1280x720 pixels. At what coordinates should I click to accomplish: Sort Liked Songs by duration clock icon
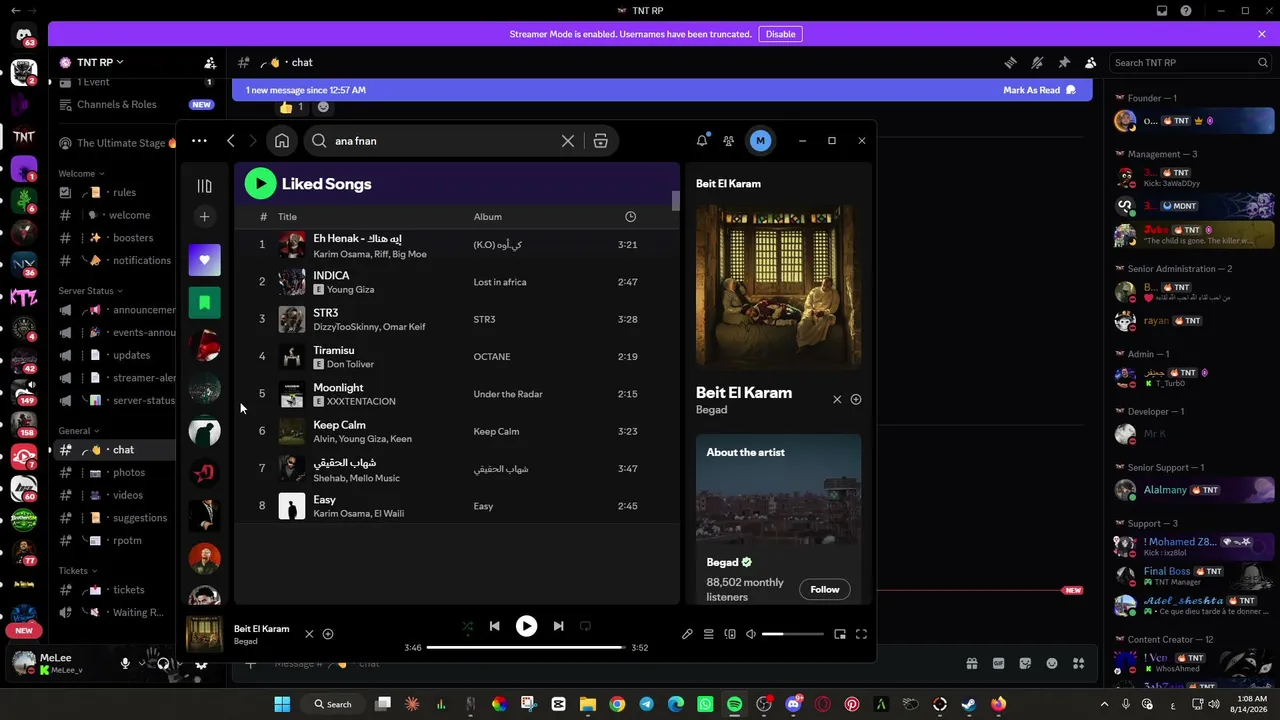click(630, 217)
